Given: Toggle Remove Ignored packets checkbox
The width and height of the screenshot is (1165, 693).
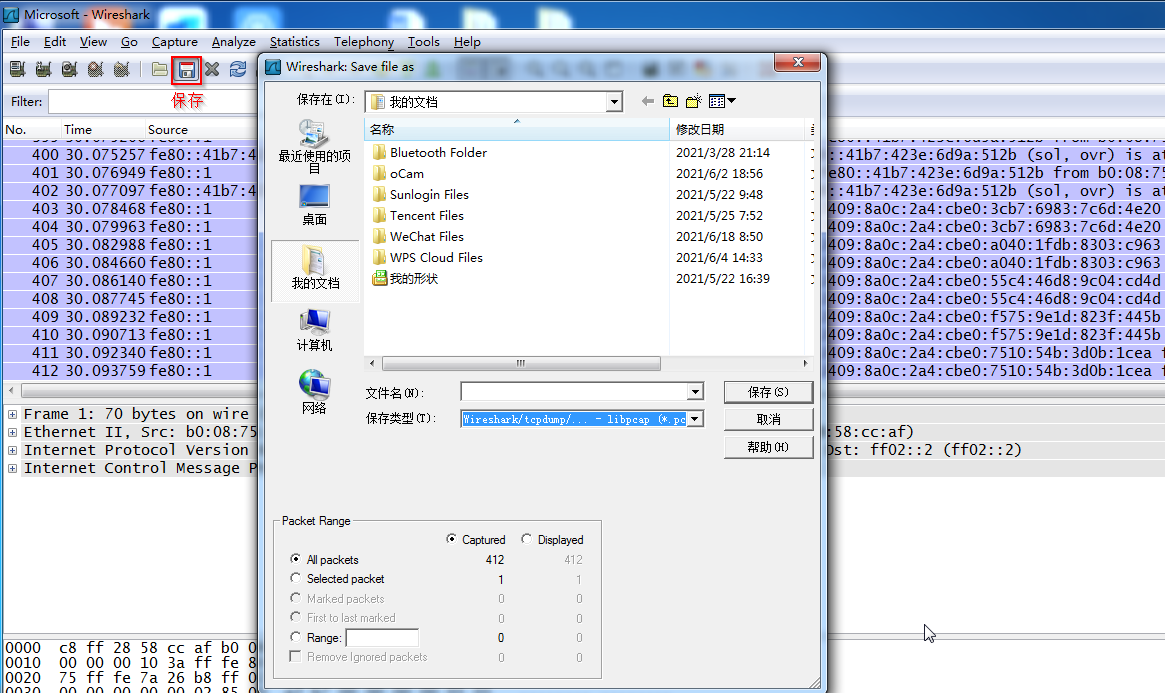Looking at the screenshot, I should pyautogui.click(x=296, y=657).
